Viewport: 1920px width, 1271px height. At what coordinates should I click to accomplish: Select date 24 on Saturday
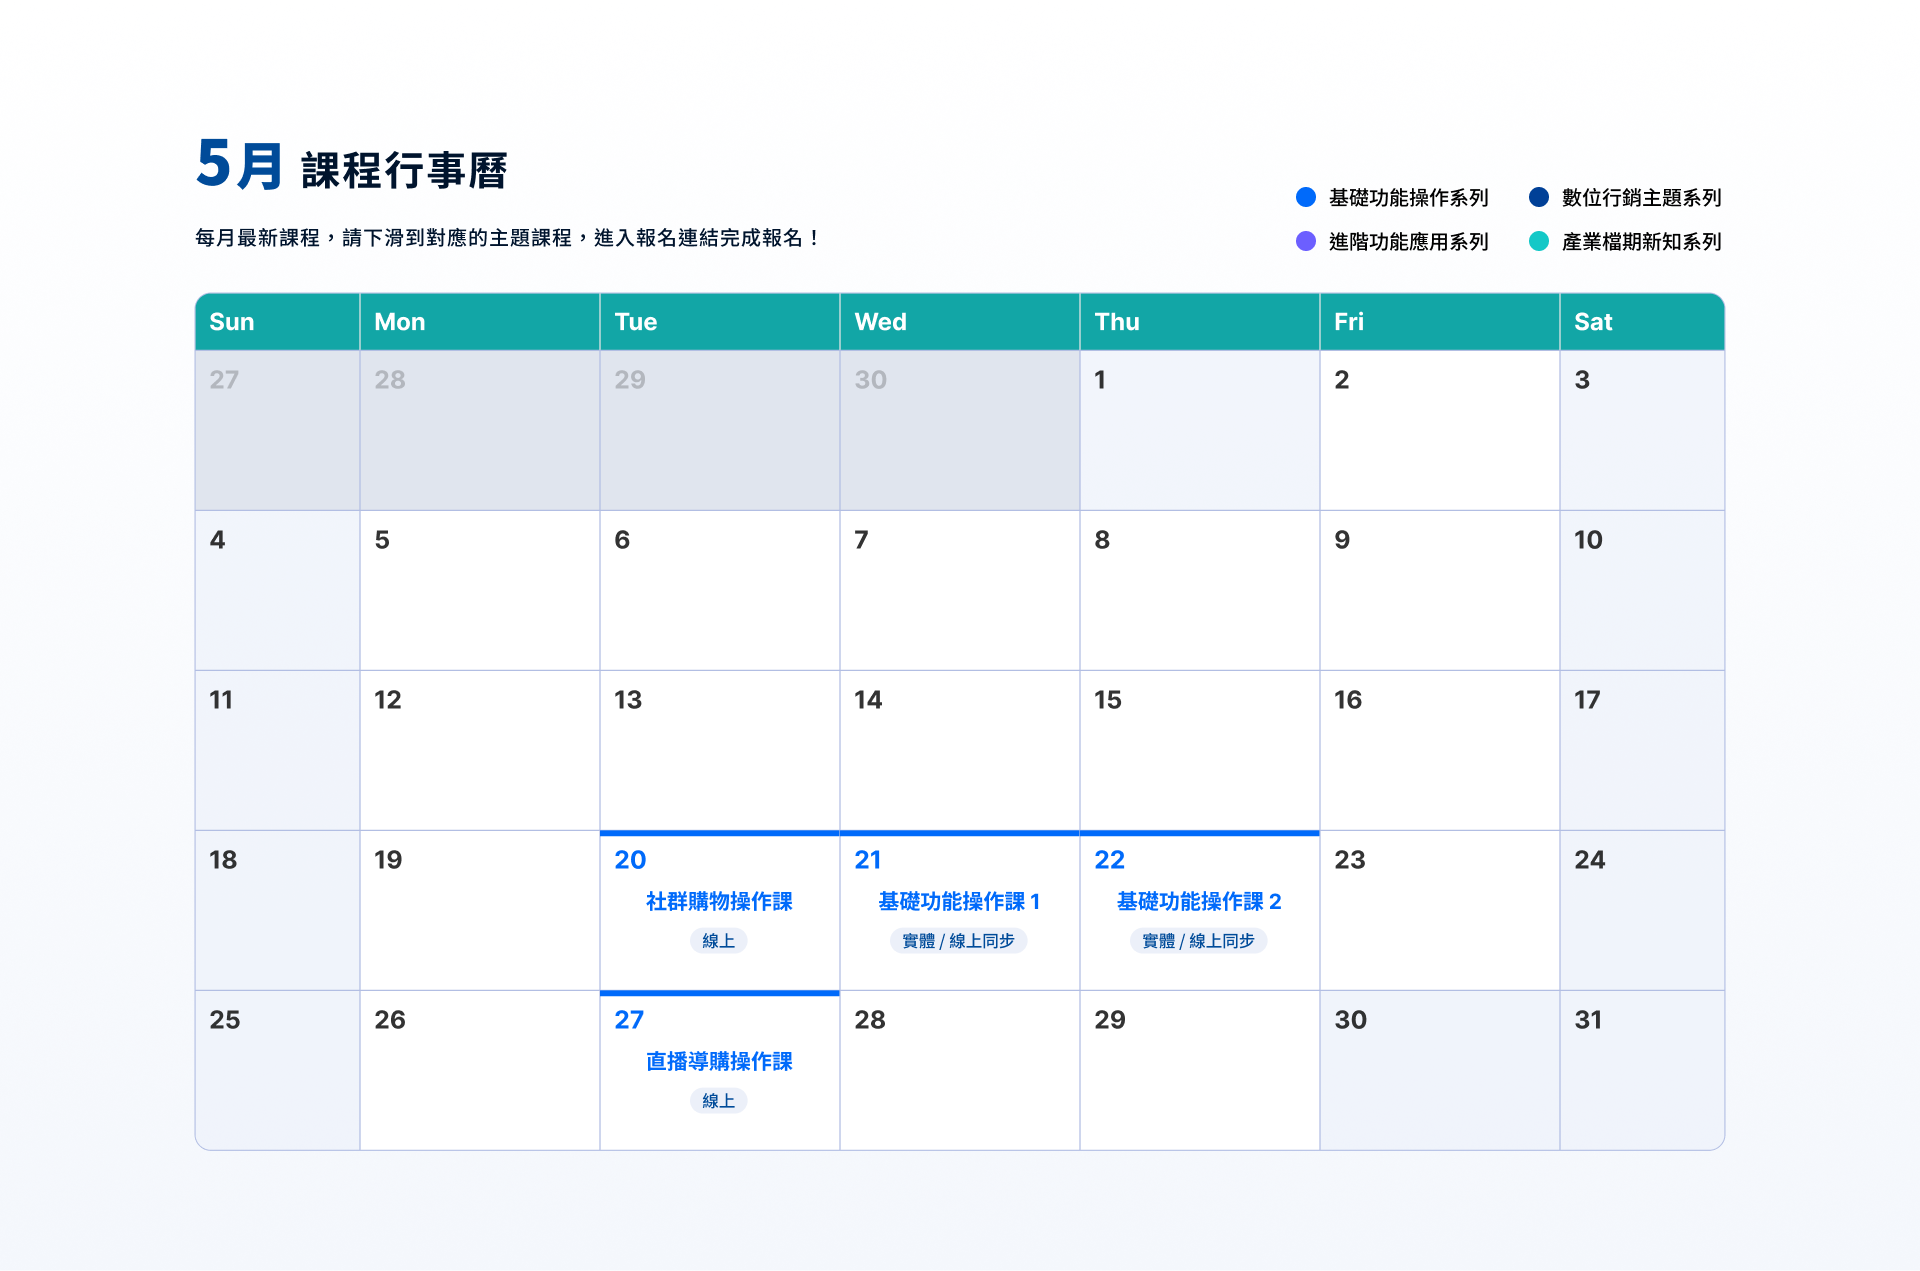(1590, 860)
